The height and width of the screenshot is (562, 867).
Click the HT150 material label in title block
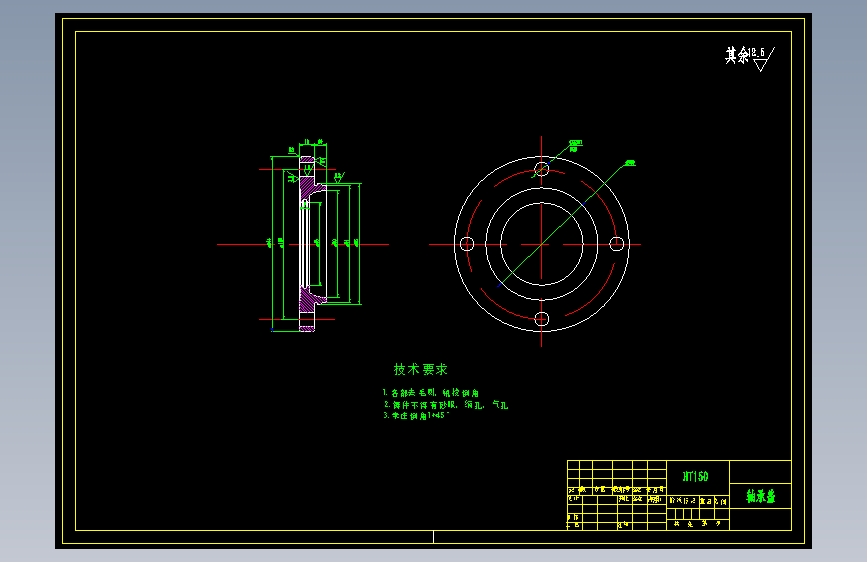(x=696, y=476)
